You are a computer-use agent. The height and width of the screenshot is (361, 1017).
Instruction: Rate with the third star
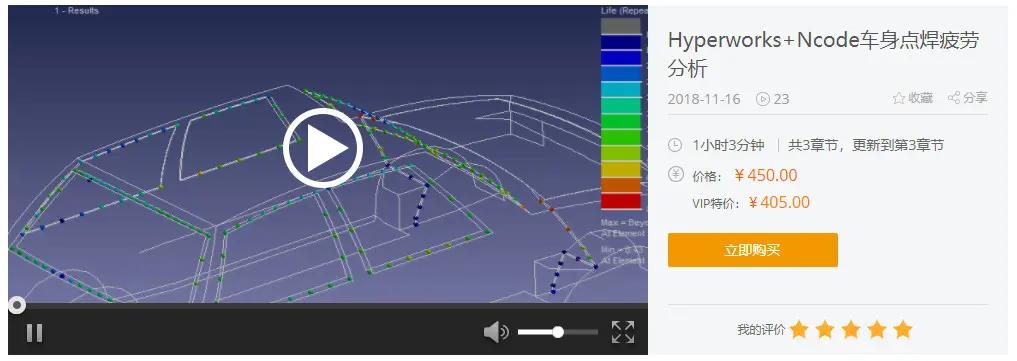click(851, 329)
